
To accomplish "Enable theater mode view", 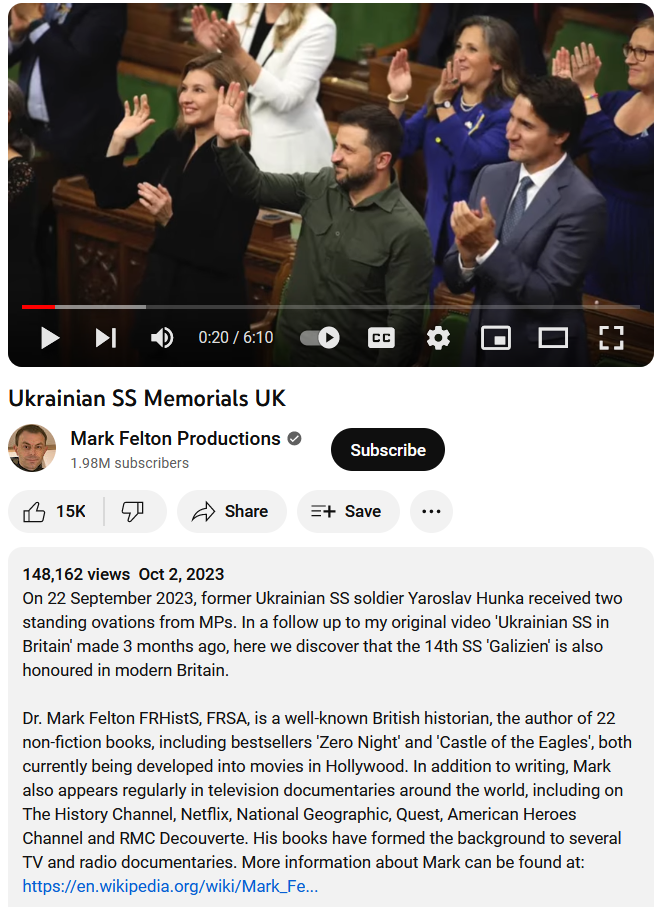I will [553, 338].
